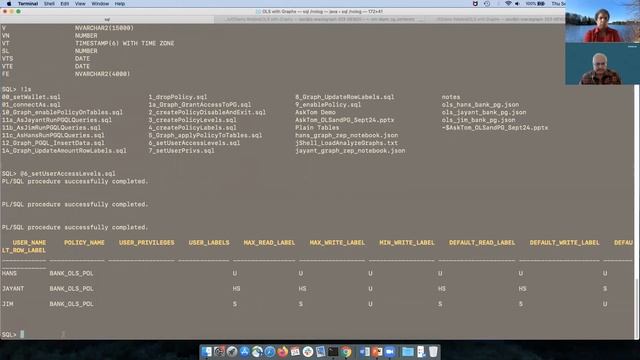Click file name 6_setUserAccessLevels.sql in listing
This screenshot has width=640, height=360.
pos(194,143)
